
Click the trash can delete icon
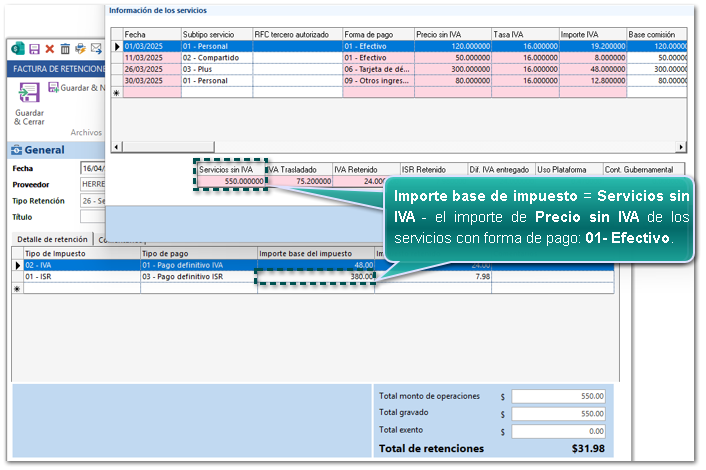point(65,49)
